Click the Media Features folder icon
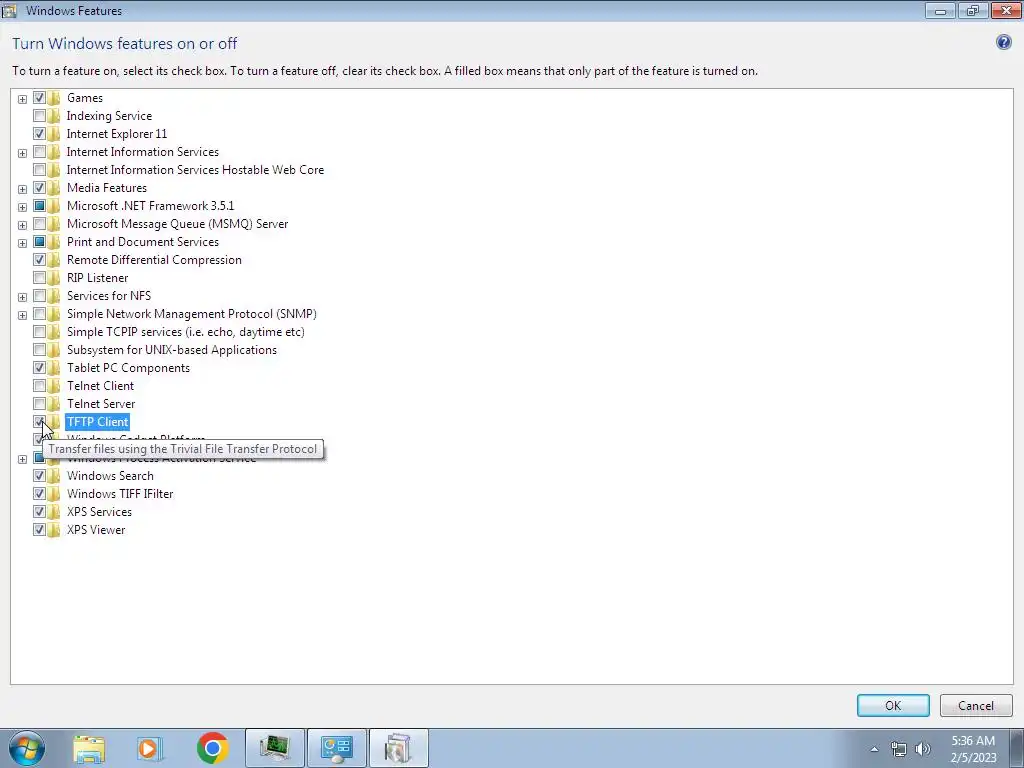 coord(54,188)
